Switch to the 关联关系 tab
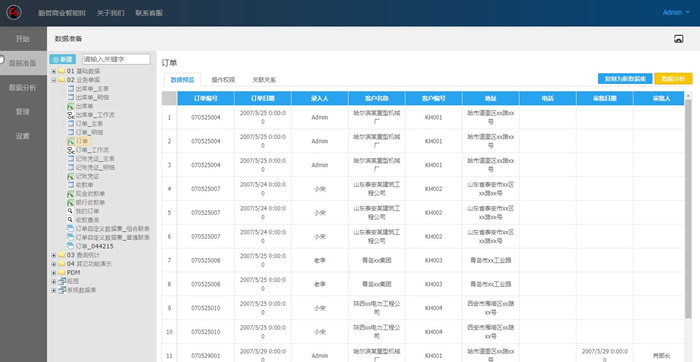Viewport: 700px width, 362px height. pyautogui.click(x=264, y=80)
